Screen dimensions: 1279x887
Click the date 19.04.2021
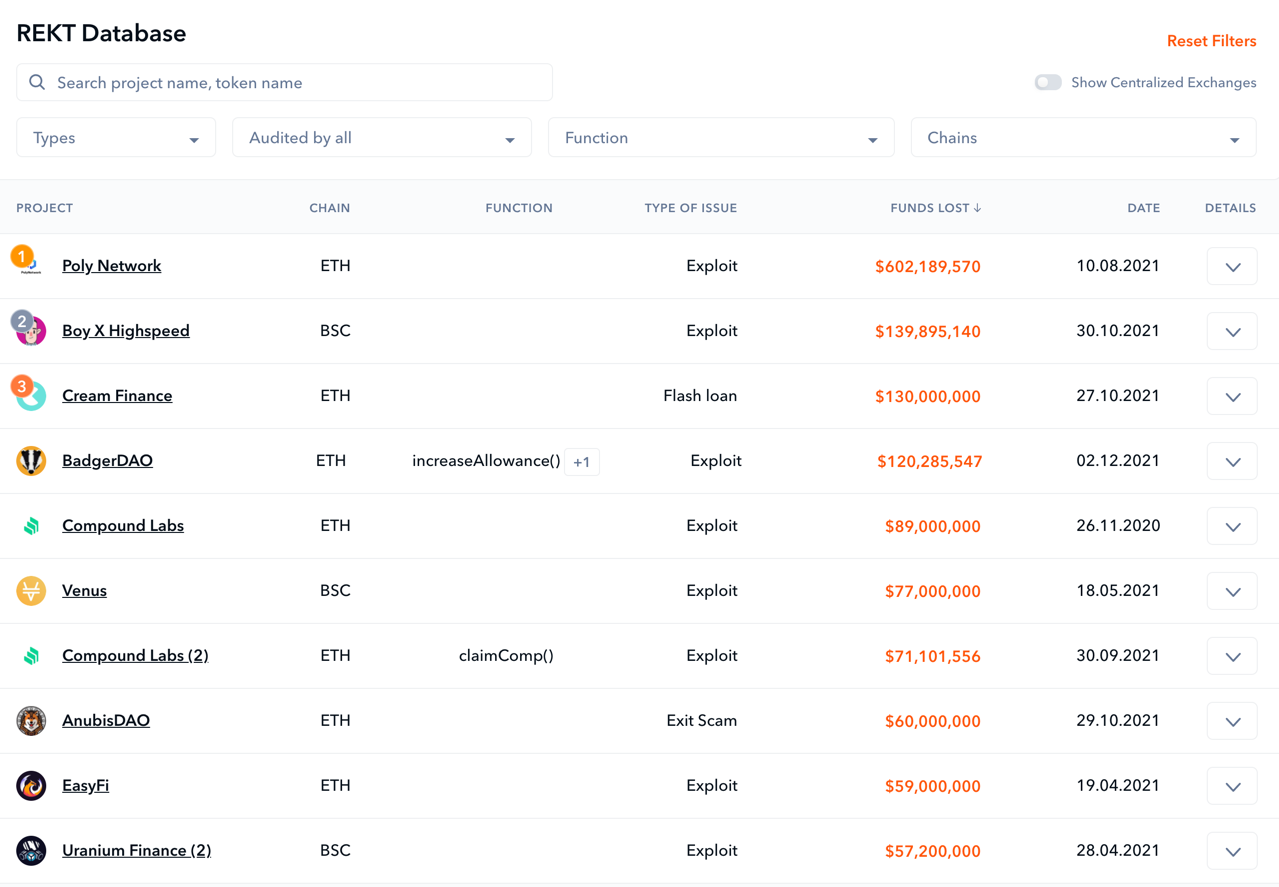click(1118, 786)
